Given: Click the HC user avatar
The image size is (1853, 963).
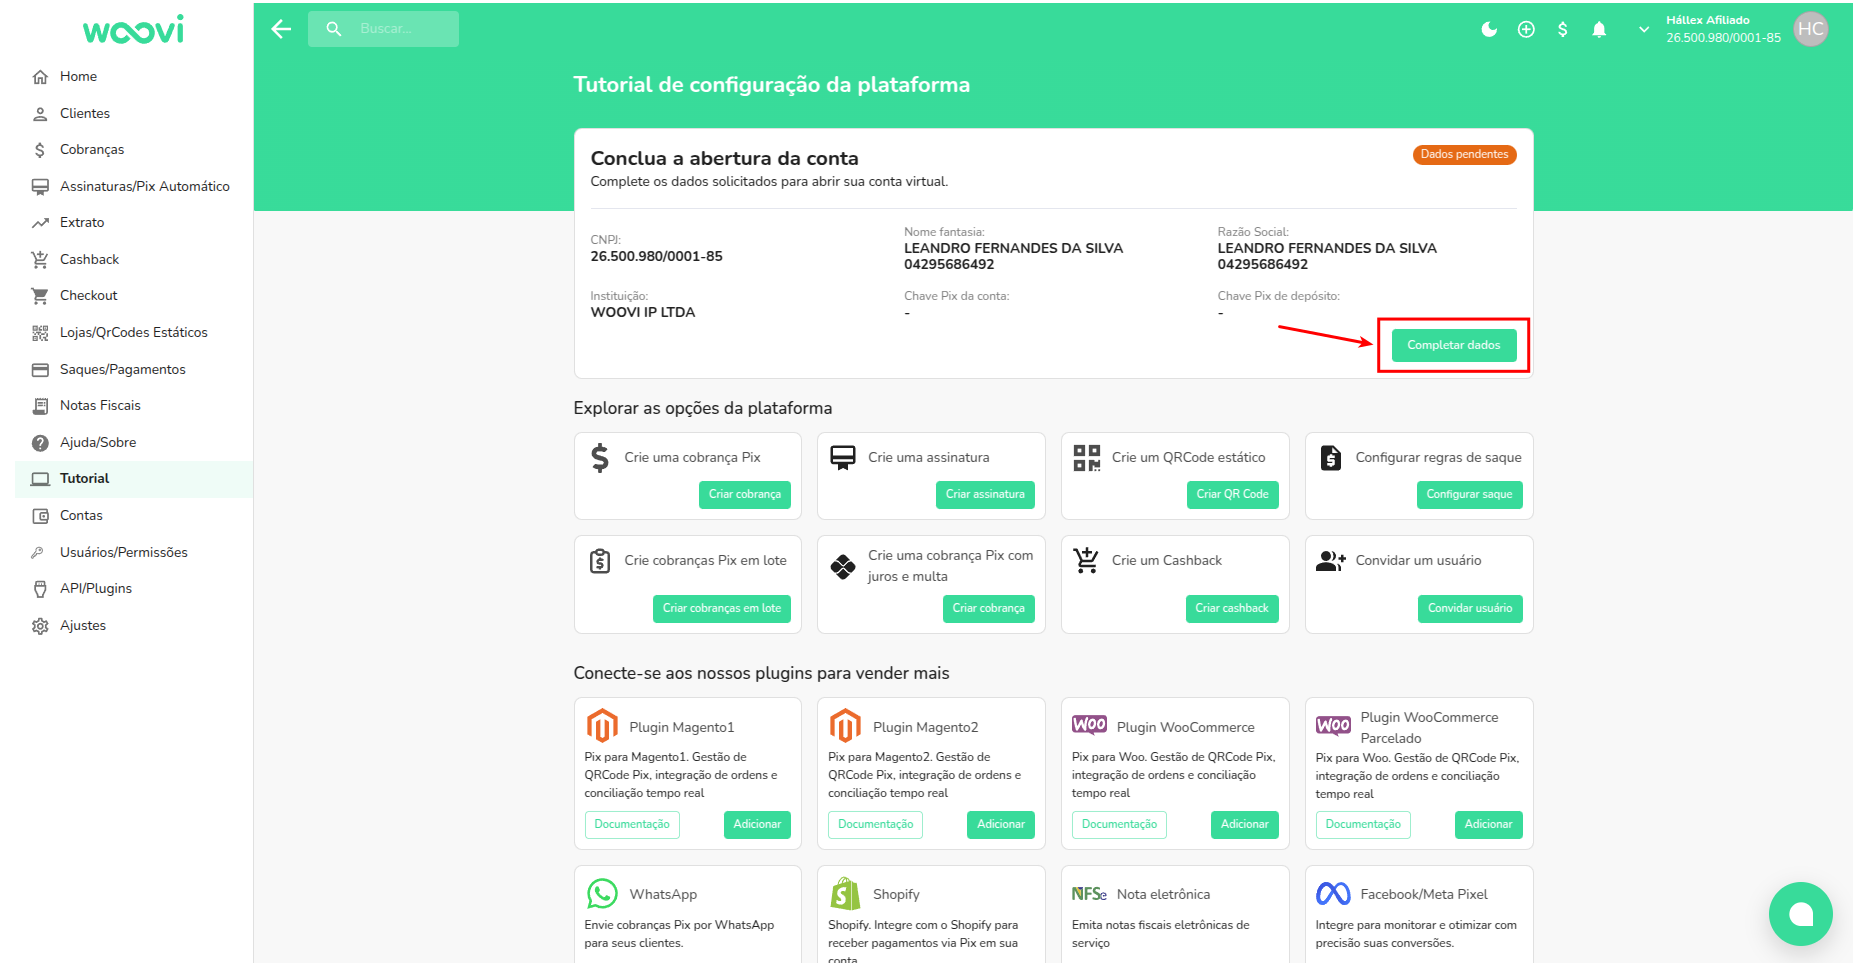Looking at the screenshot, I should point(1810,29).
